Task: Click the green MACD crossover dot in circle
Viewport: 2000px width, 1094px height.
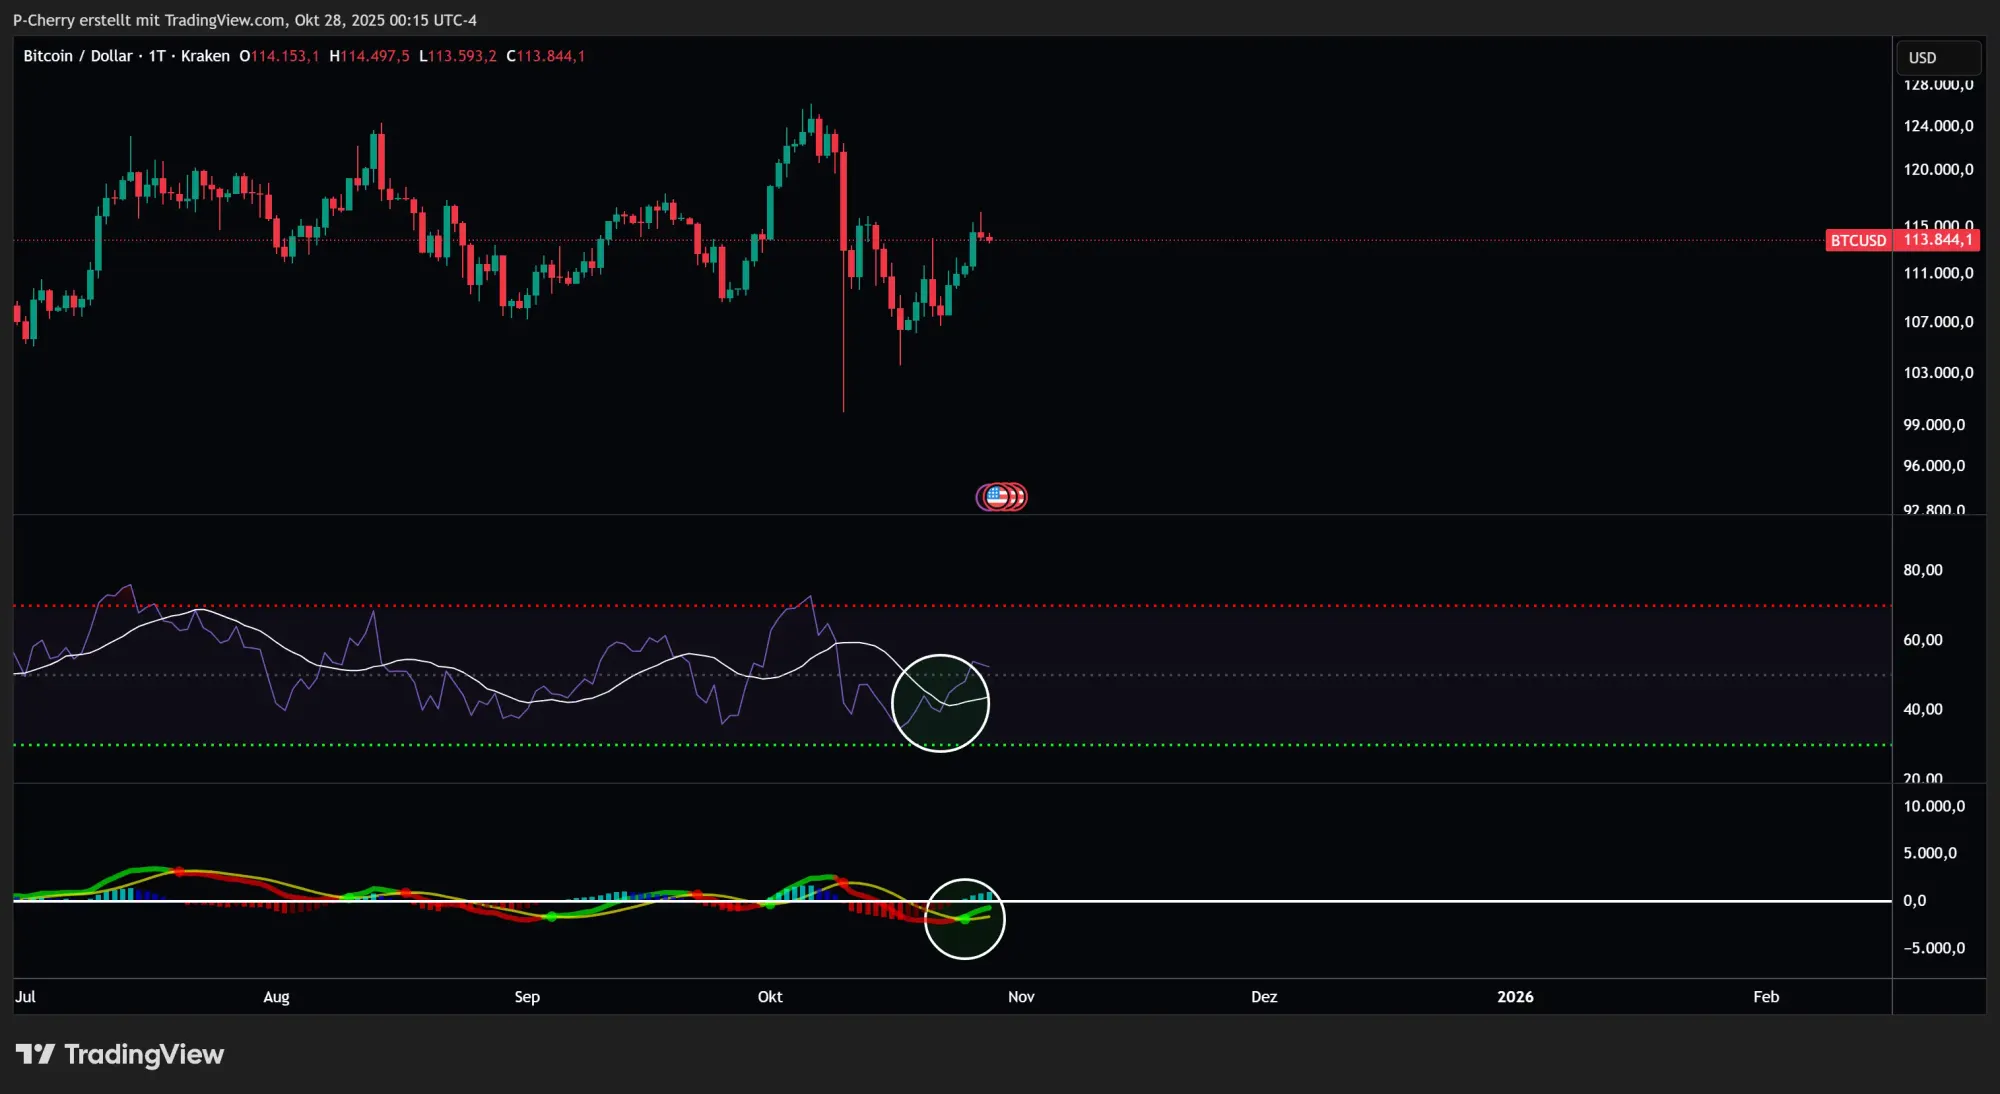Action: coord(965,918)
